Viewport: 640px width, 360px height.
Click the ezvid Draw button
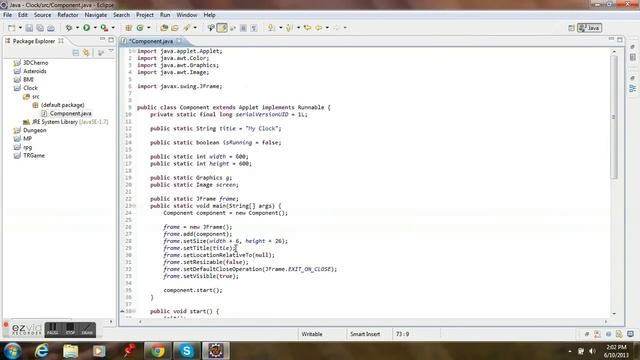point(87,329)
